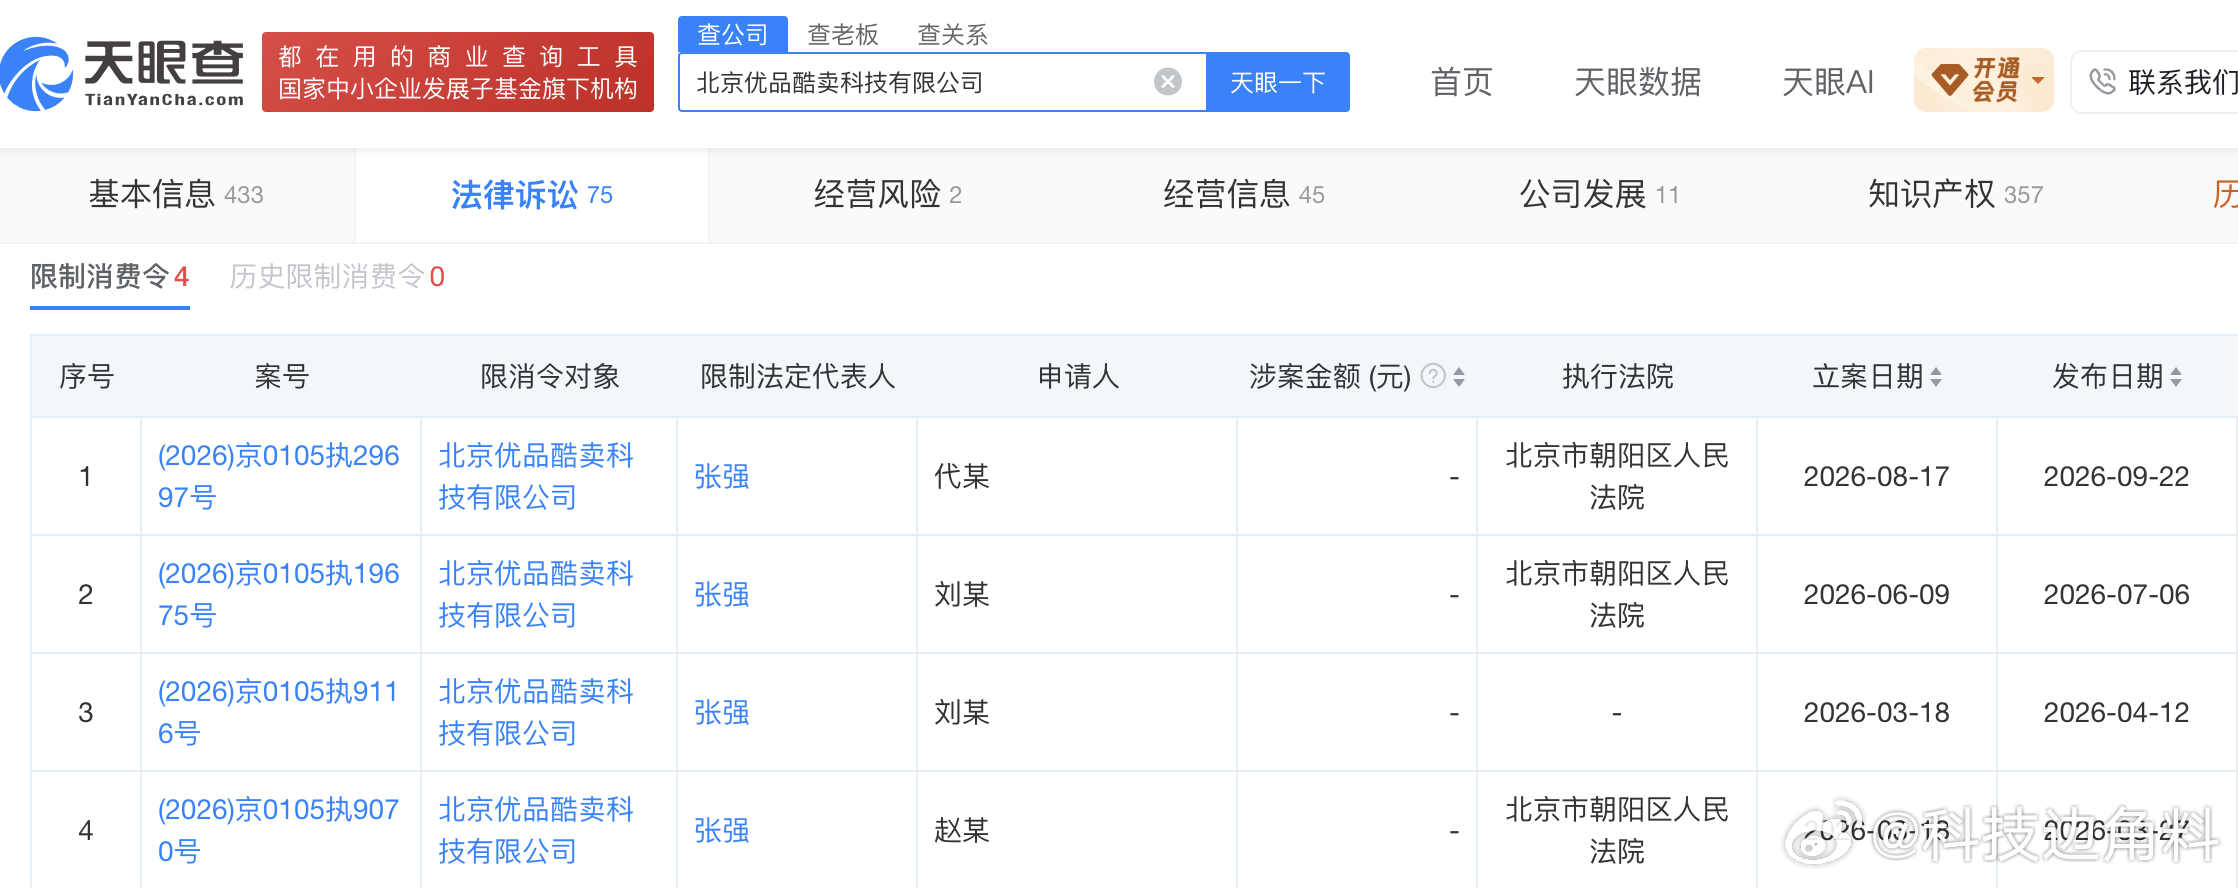Click 北京市朝阳区人民法院 in row 2
The height and width of the screenshot is (888, 2238).
tap(1617, 594)
